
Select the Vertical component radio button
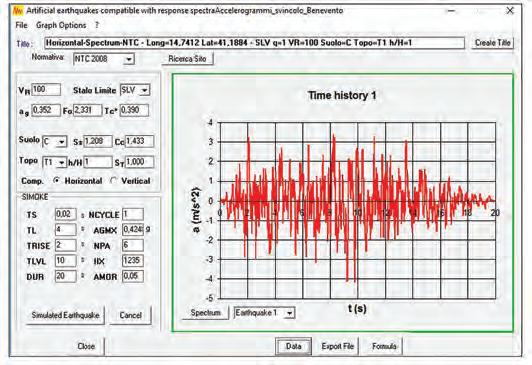(114, 181)
